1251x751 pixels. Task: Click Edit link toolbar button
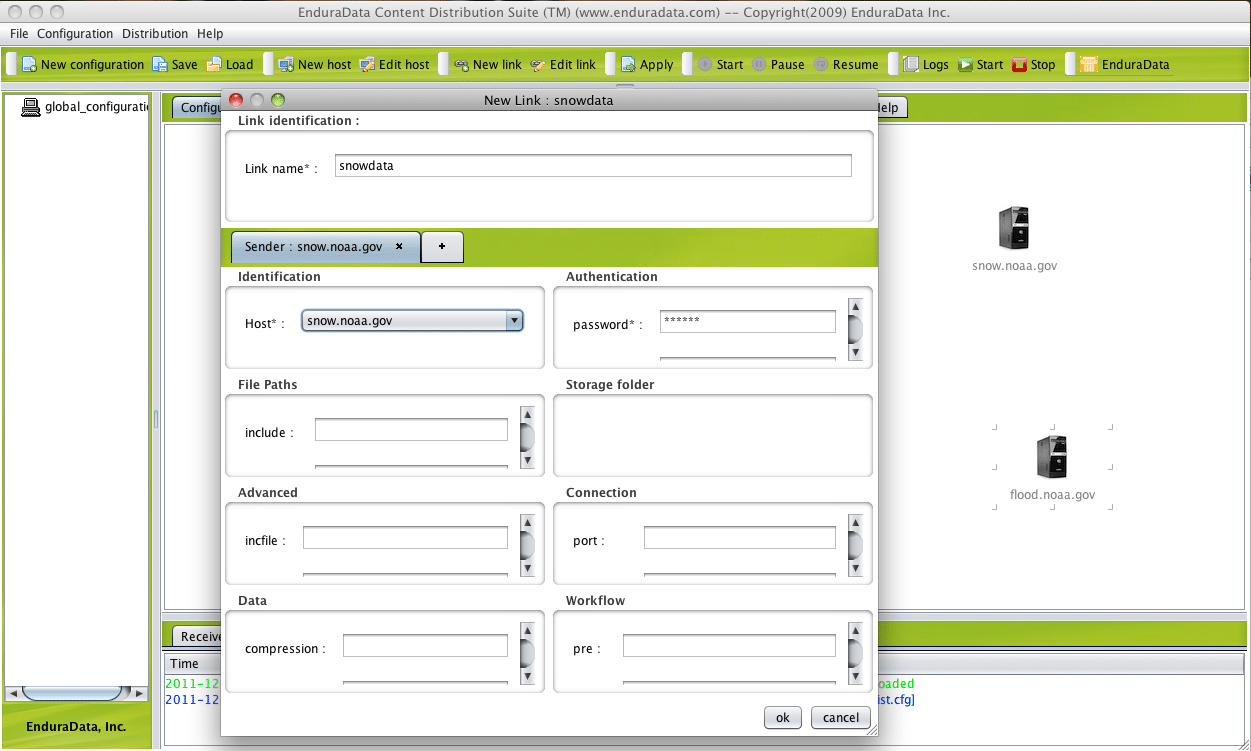point(563,64)
